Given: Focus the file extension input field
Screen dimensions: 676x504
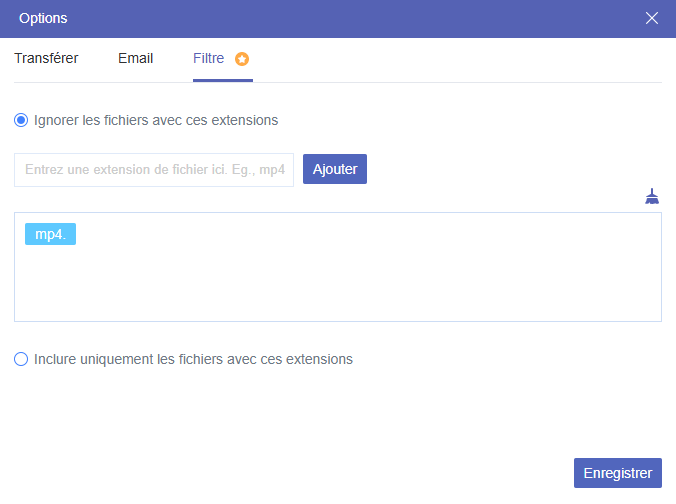Looking at the screenshot, I should click(x=154, y=170).
